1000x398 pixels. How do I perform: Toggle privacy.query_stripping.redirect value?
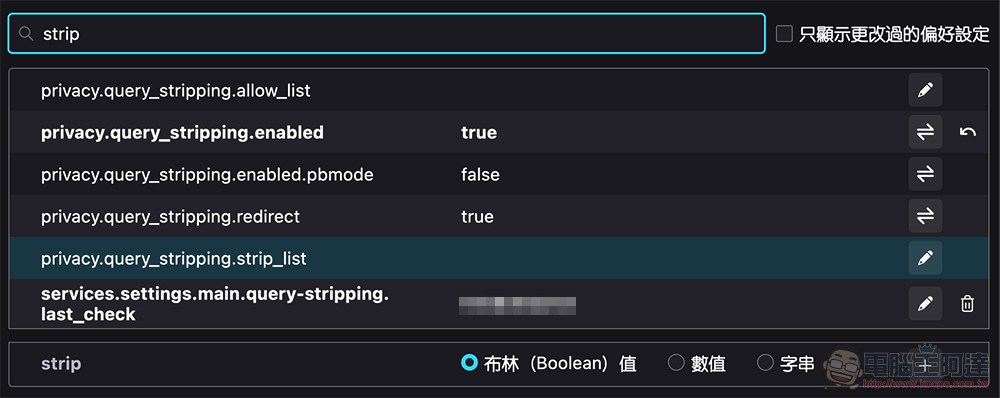click(x=925, y=216)
